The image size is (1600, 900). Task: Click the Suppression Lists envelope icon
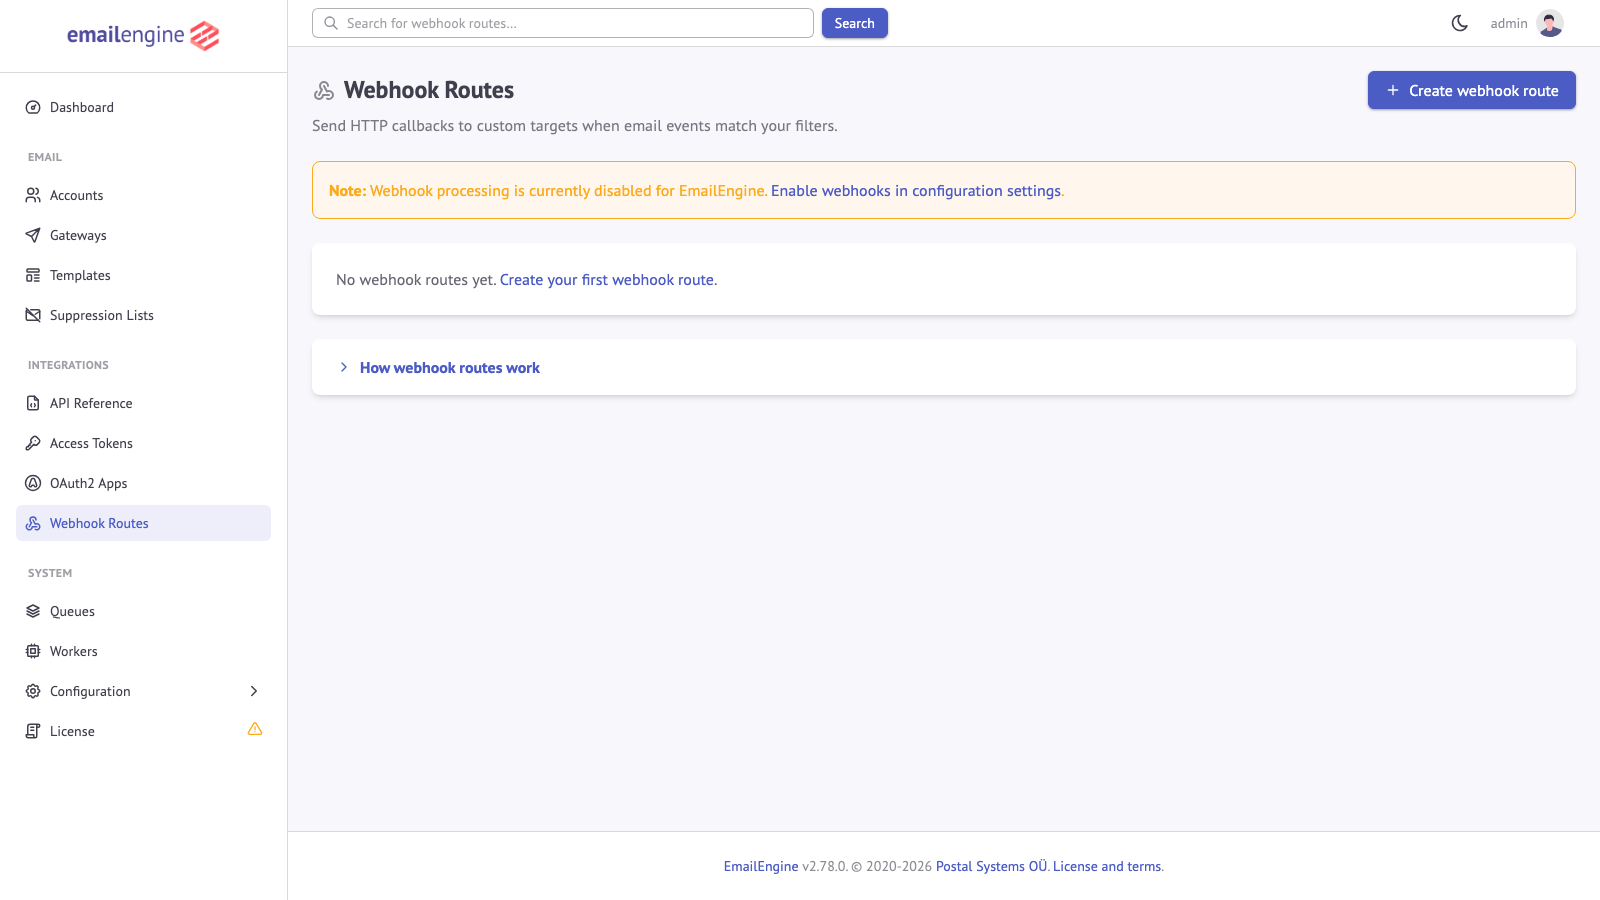(33, 315)
